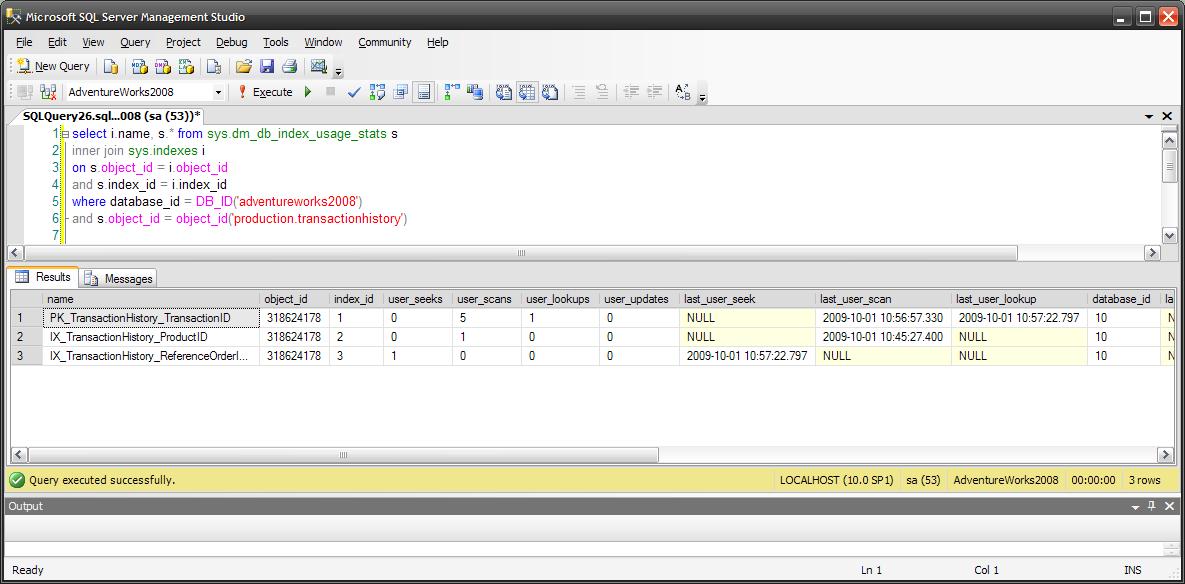
Task: Switch output to Results to Text
Action: (x=504, y=92)
